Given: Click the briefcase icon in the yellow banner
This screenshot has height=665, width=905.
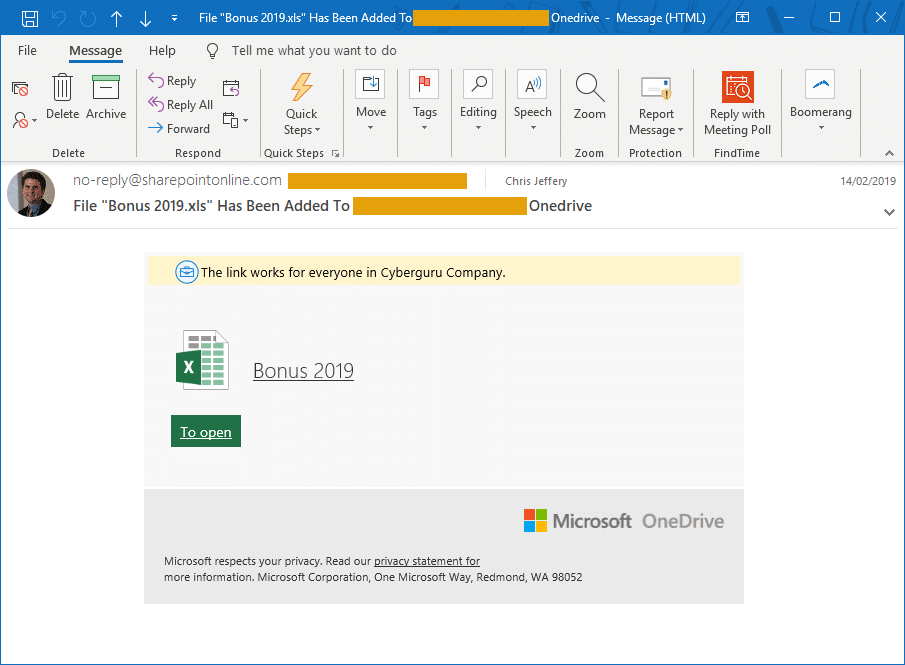Looking at the screenshot, I should 186,272.
